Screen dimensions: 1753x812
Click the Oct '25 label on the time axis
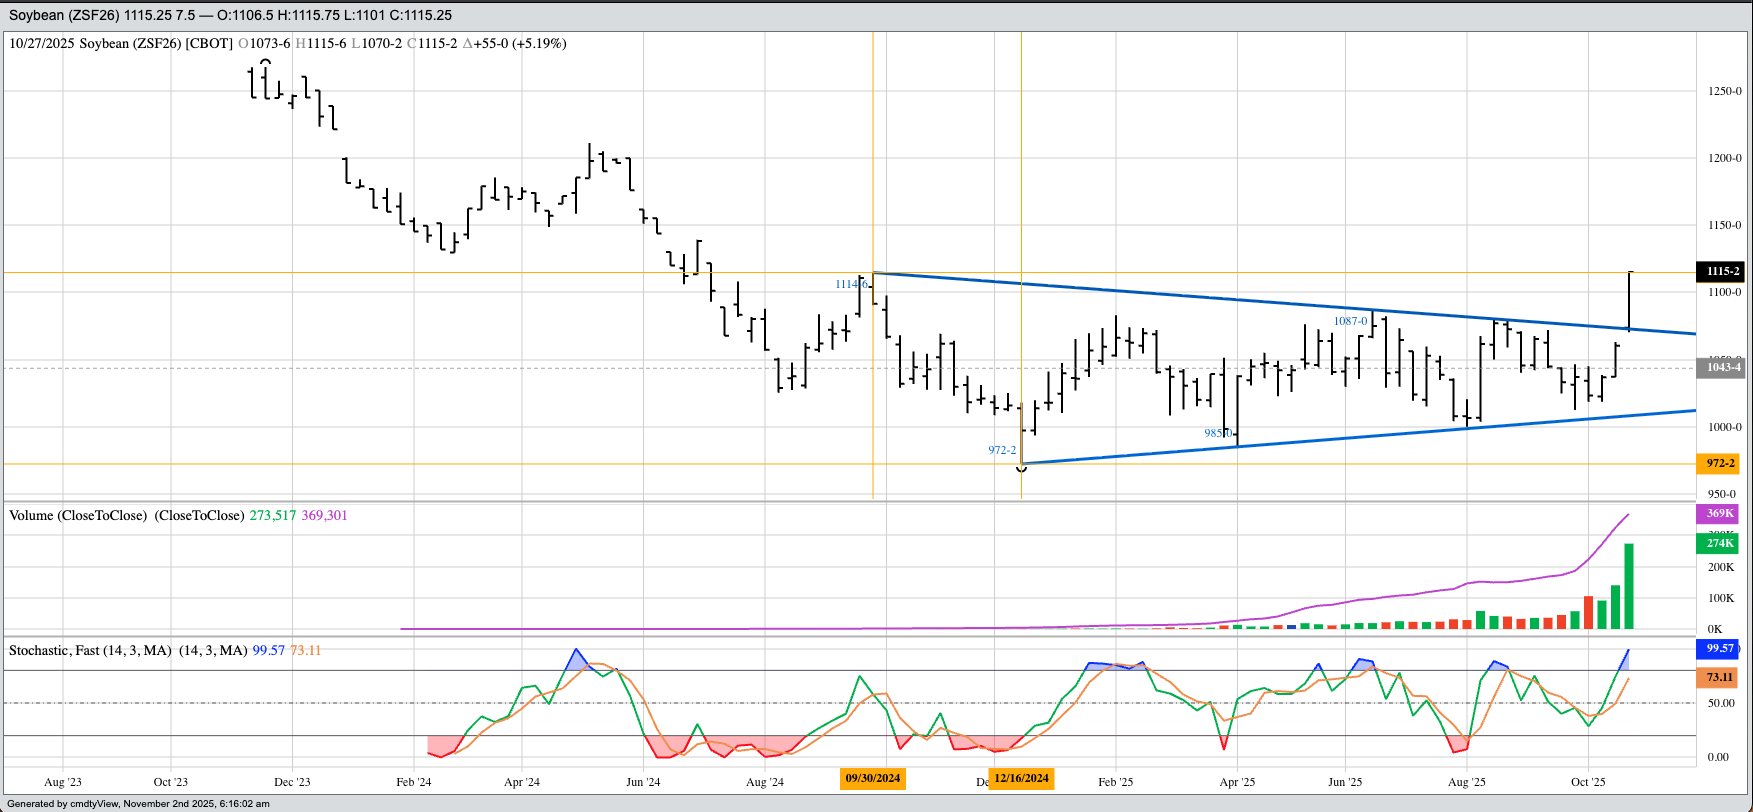[1587, 782]
